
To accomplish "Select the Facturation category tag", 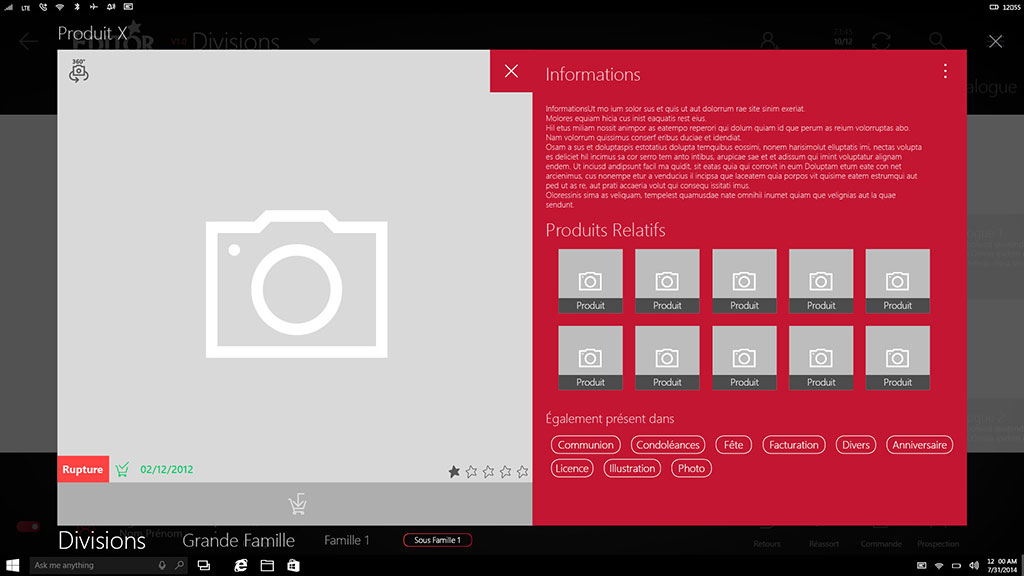I will (794, 445).
